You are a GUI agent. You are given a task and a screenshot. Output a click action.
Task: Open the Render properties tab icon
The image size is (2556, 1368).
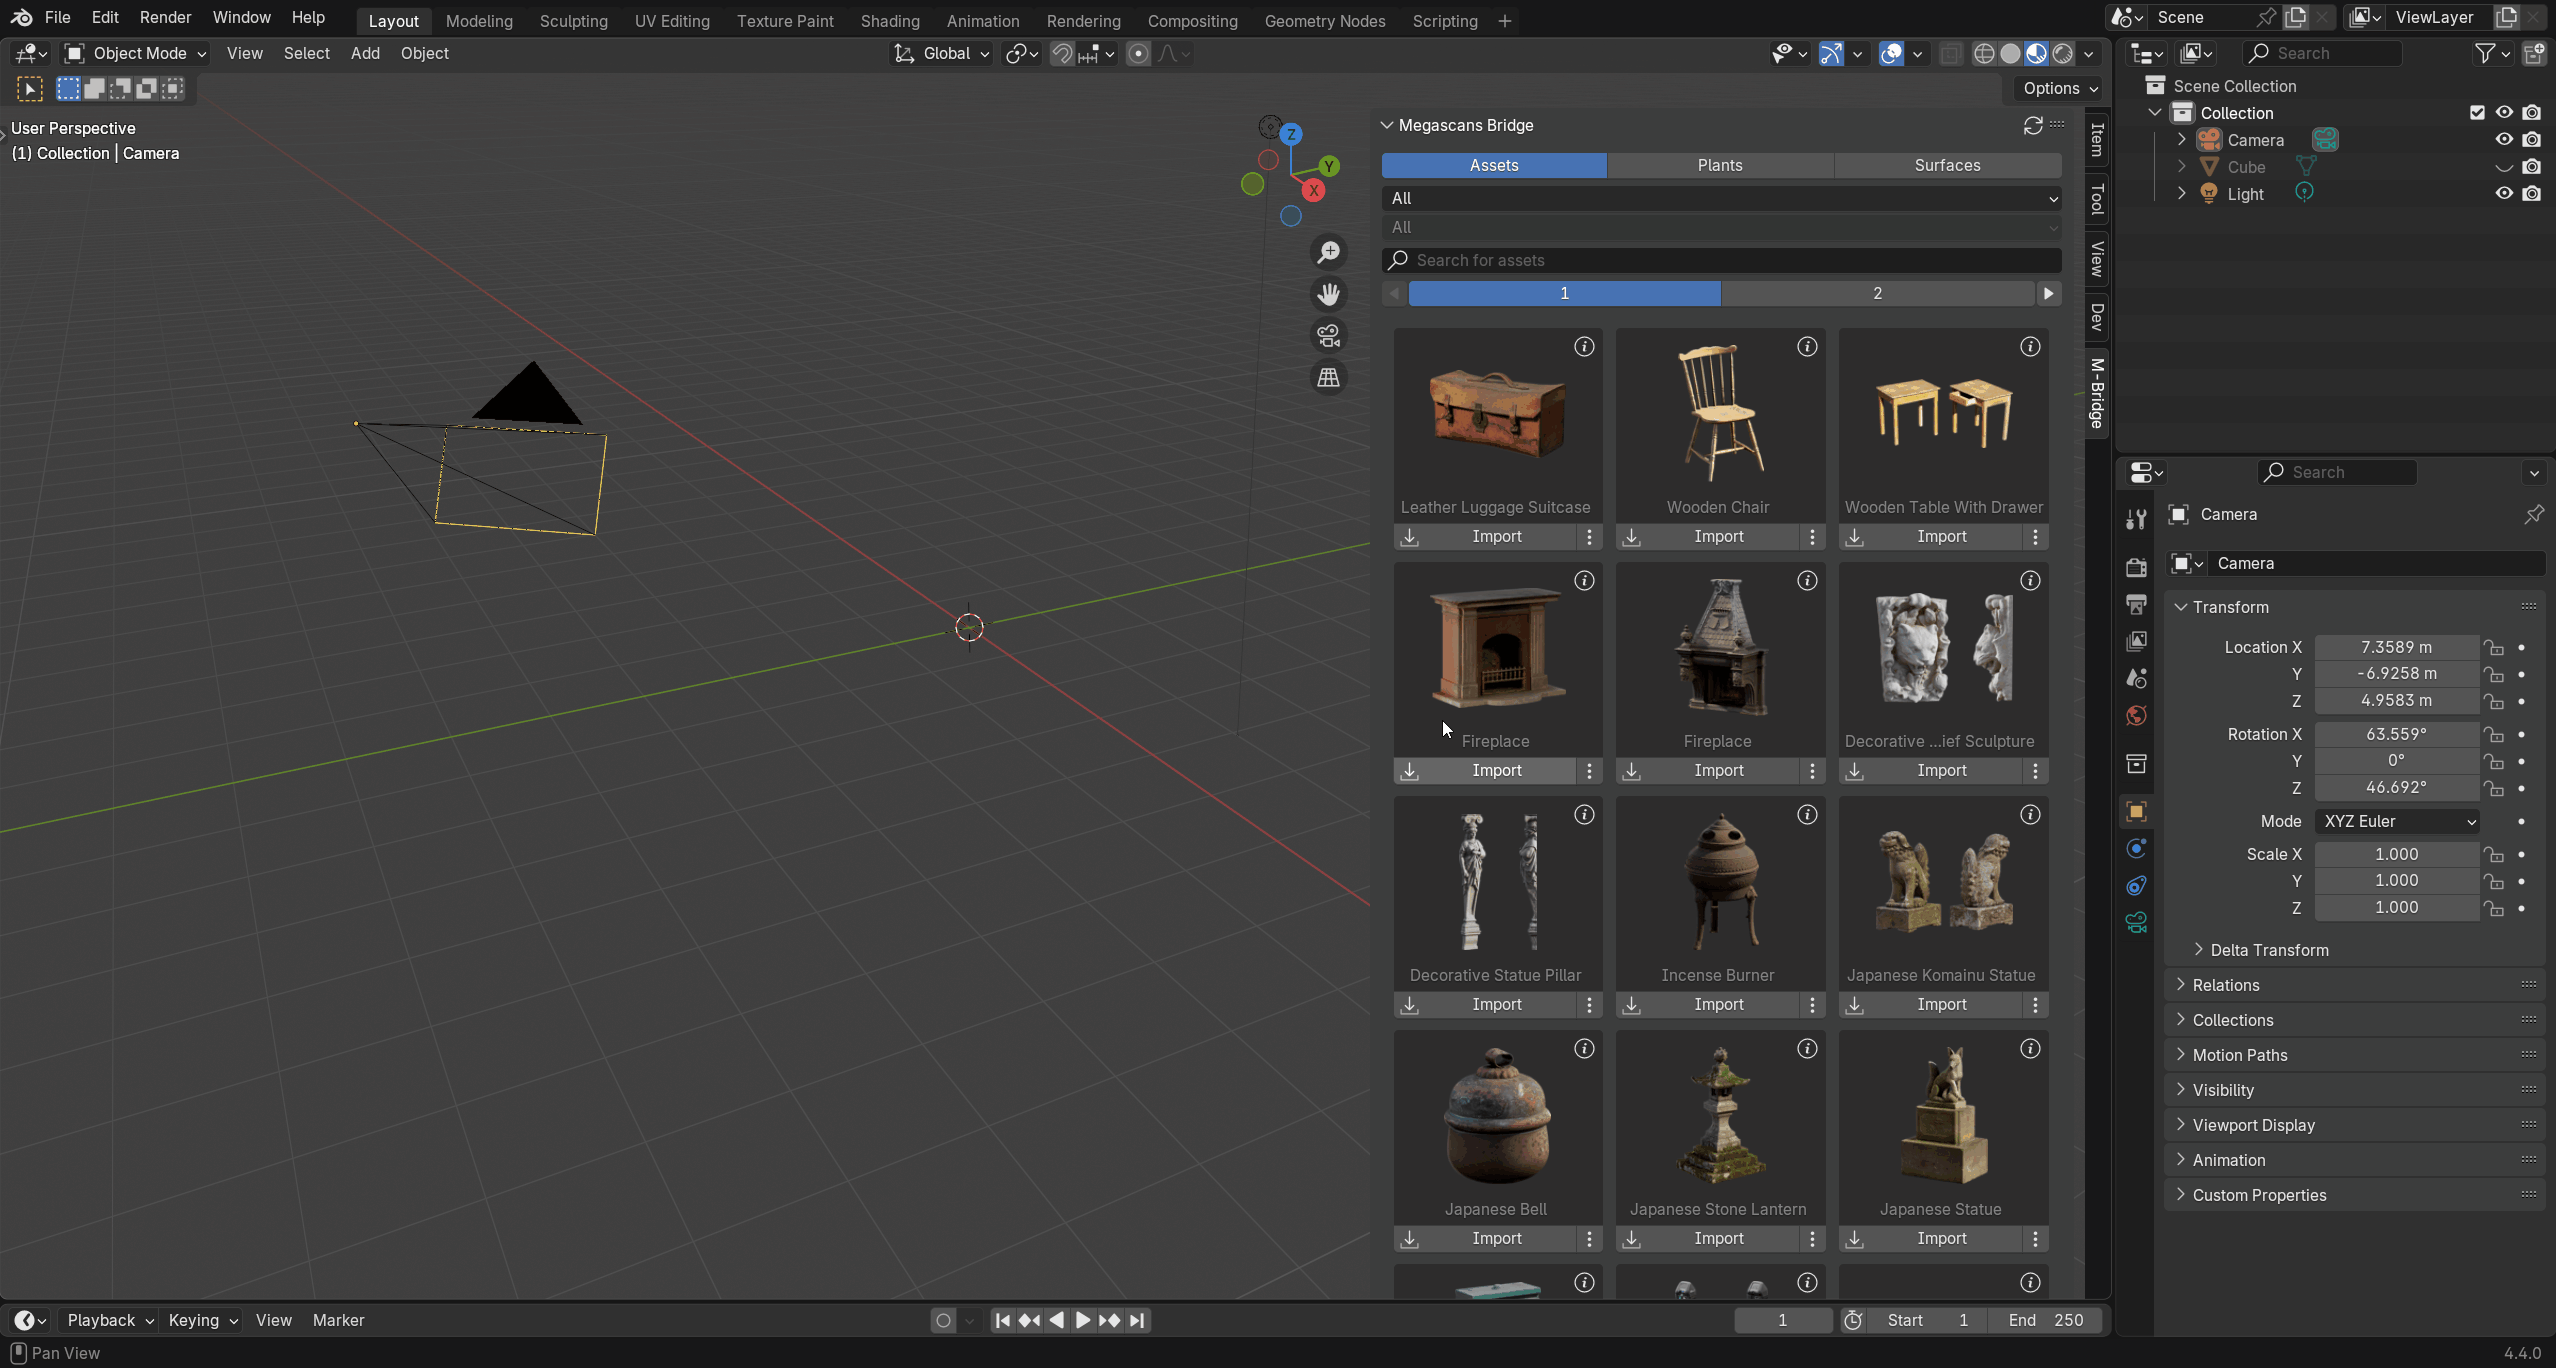click(2136, 567)
